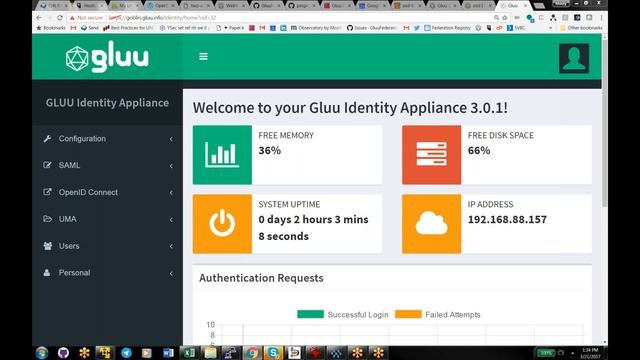Screen dimensions: 640x360
Task: Open the Personal sidebar menu
Action: pos(107,273)
